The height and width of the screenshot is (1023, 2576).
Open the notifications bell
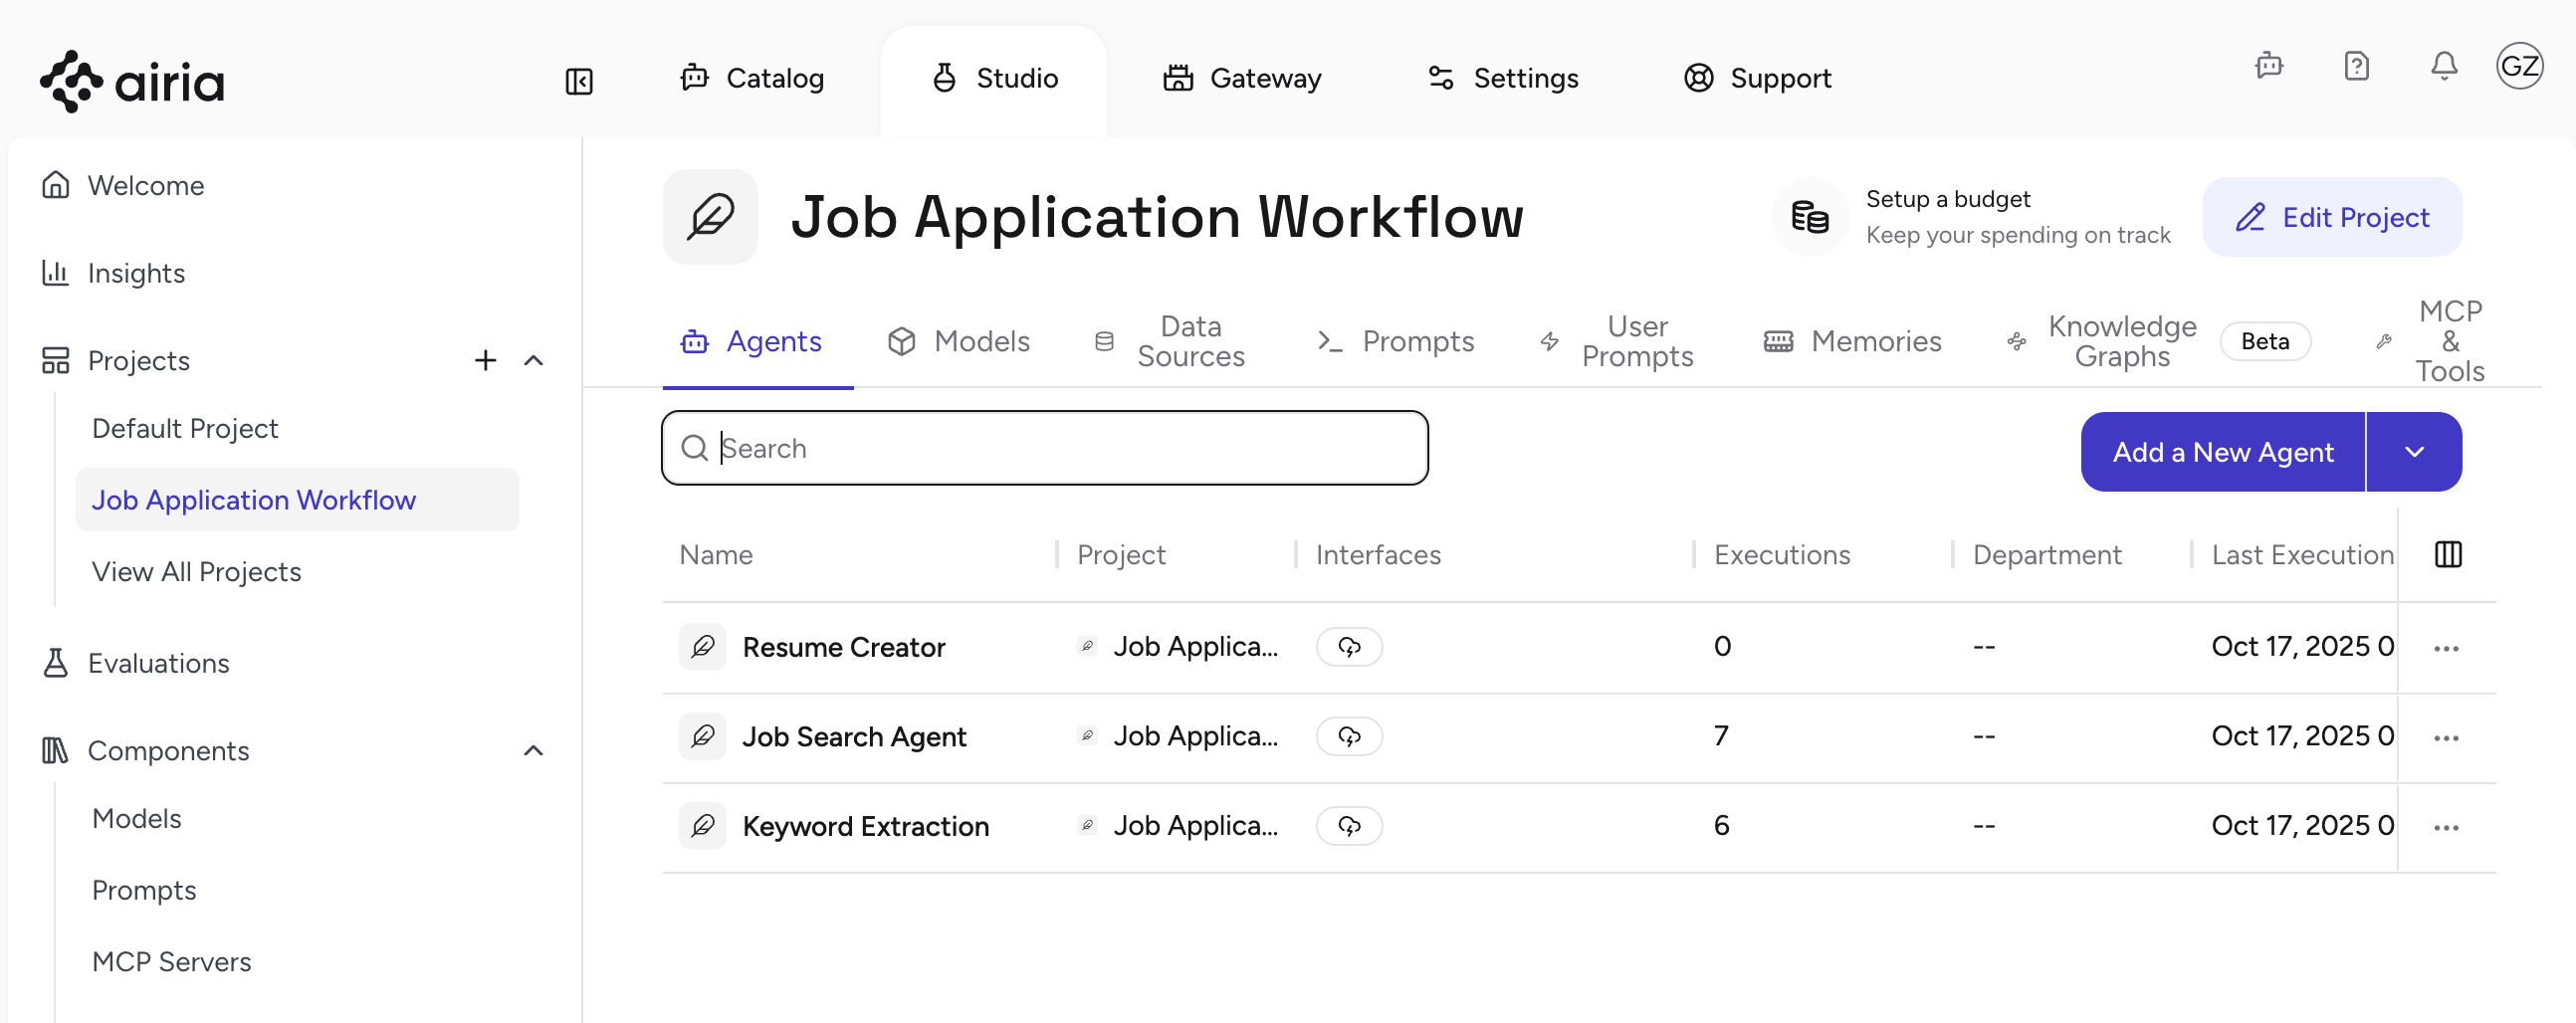(2443, 66)
